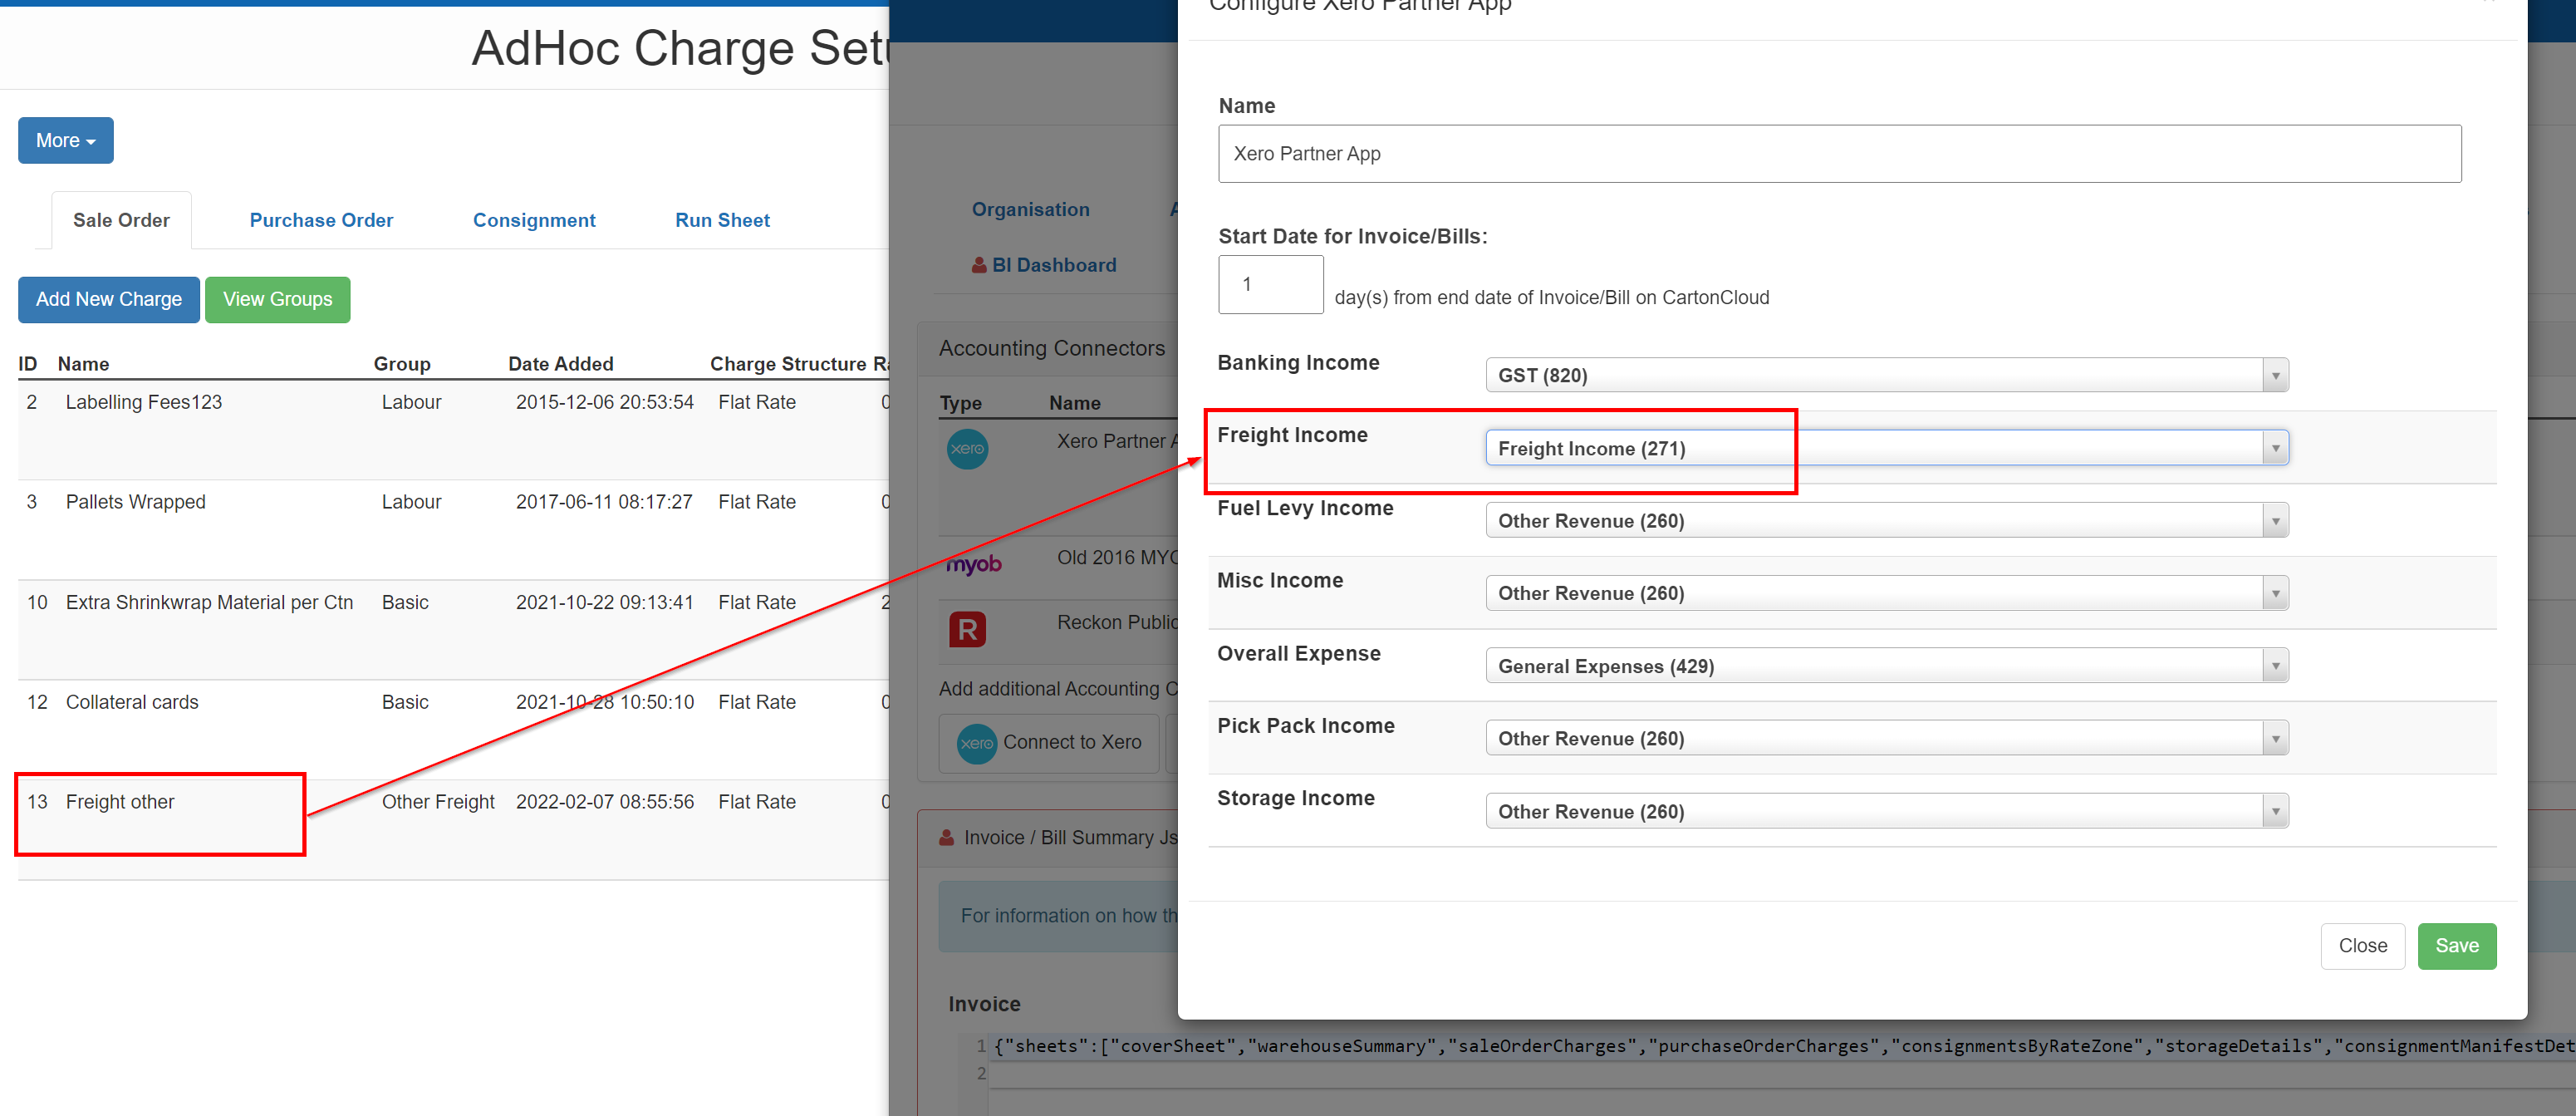Switch to the Run Sheet tab

pos(722,220)
